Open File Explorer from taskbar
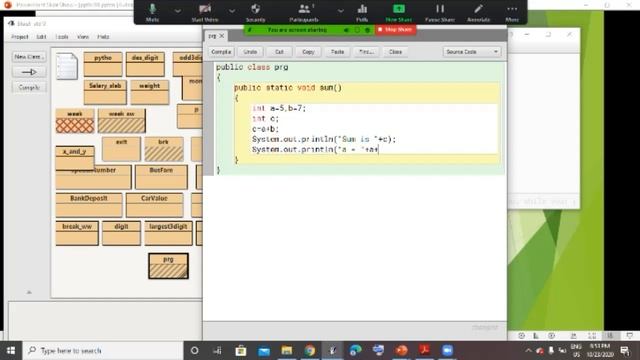Viewport: 640px width, 360px height. point(287,351)
